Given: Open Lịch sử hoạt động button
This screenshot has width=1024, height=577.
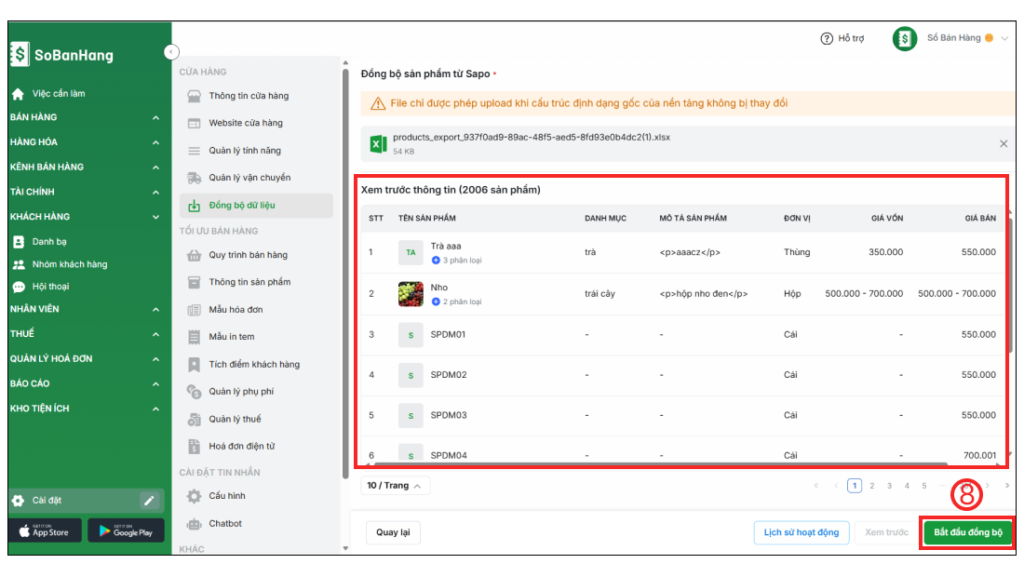Looking at the screenshot, I should (x=801, y=533).
